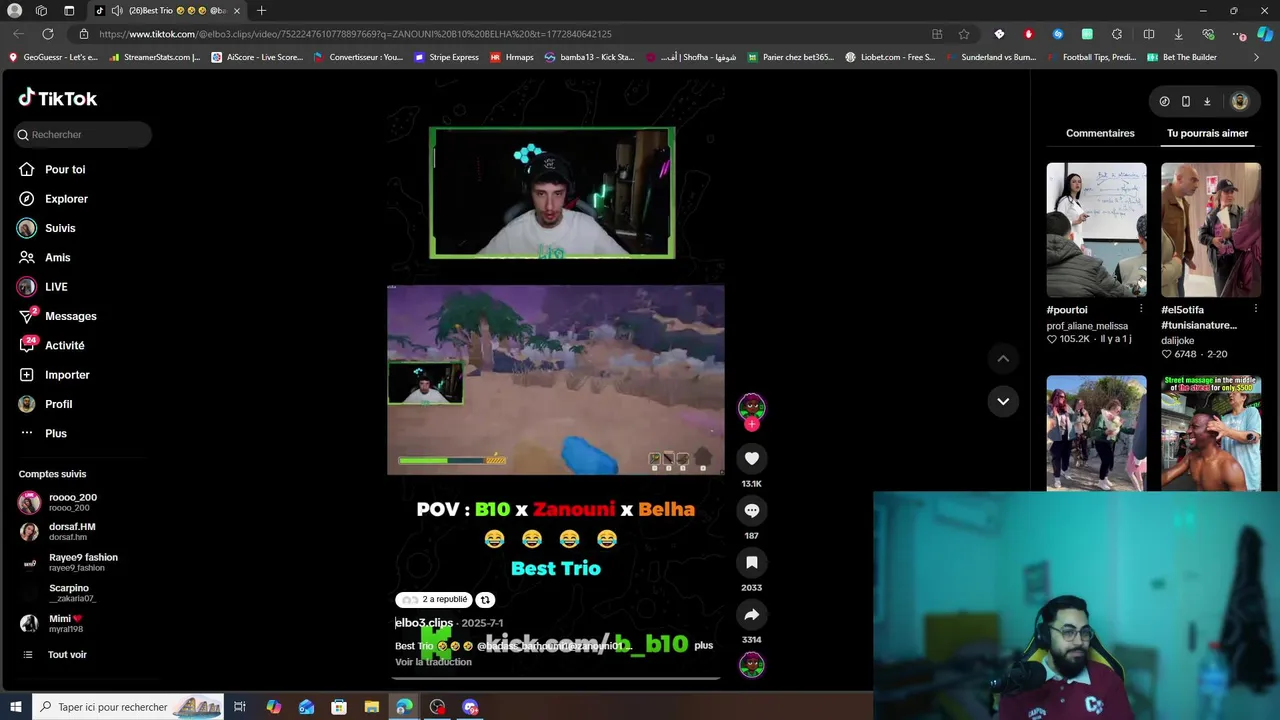Screen dimensions: 1280x720
Task: Open a new browser tab
Action: (x=261, y=10)
